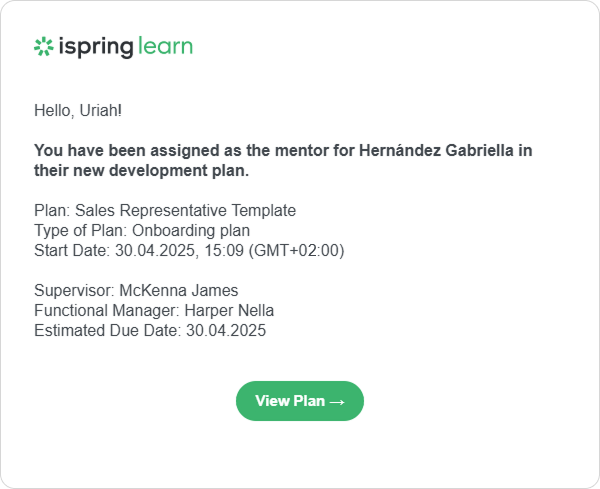Click the "Hello, Uriah!" greeting
Viewport: 600px width, 489px height.
pos(78,111)
